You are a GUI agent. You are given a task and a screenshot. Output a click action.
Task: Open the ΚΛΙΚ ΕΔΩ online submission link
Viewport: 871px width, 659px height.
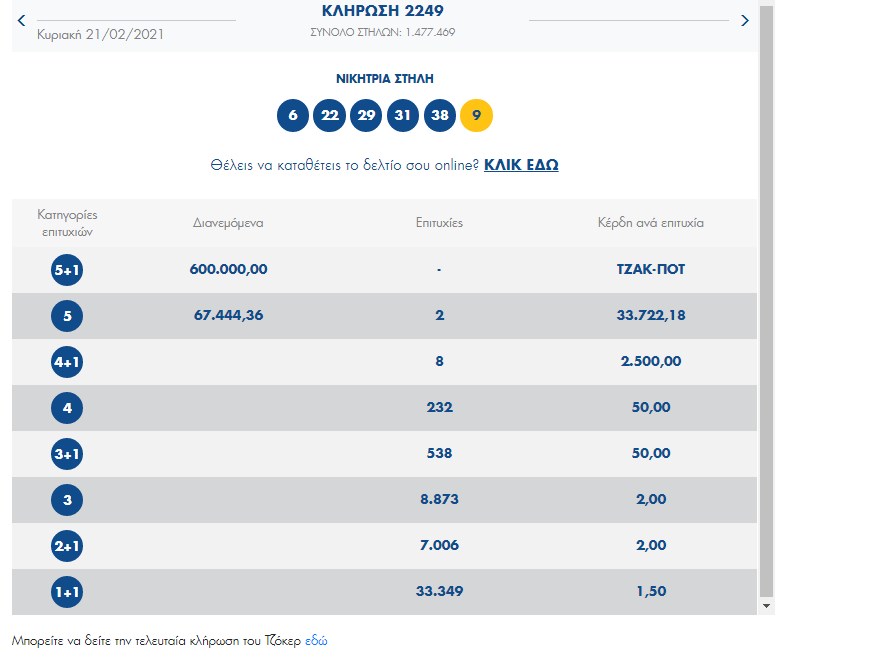(x=521, y=165)
